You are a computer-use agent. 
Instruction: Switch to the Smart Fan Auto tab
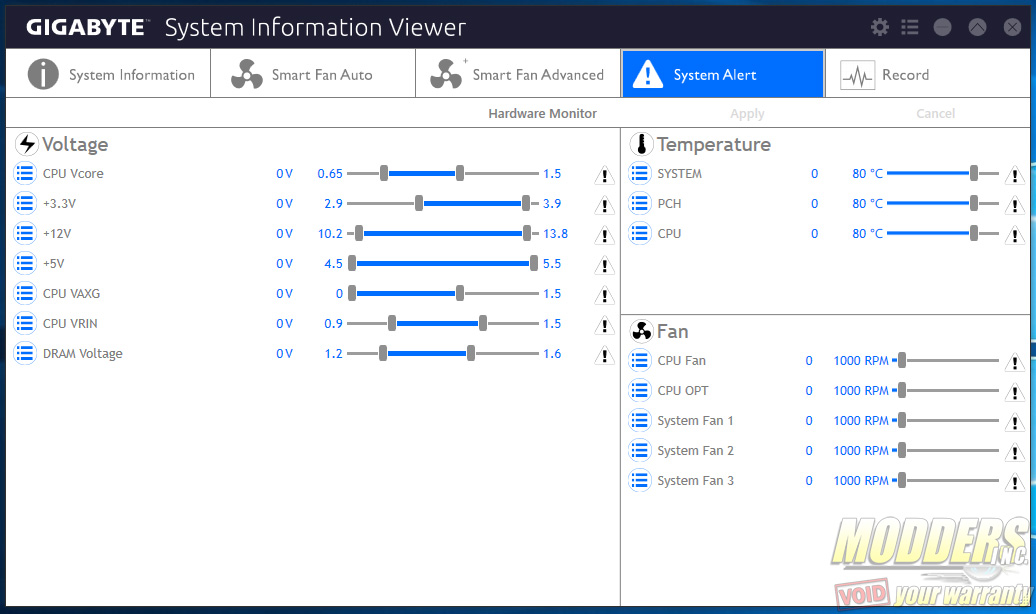313,74
